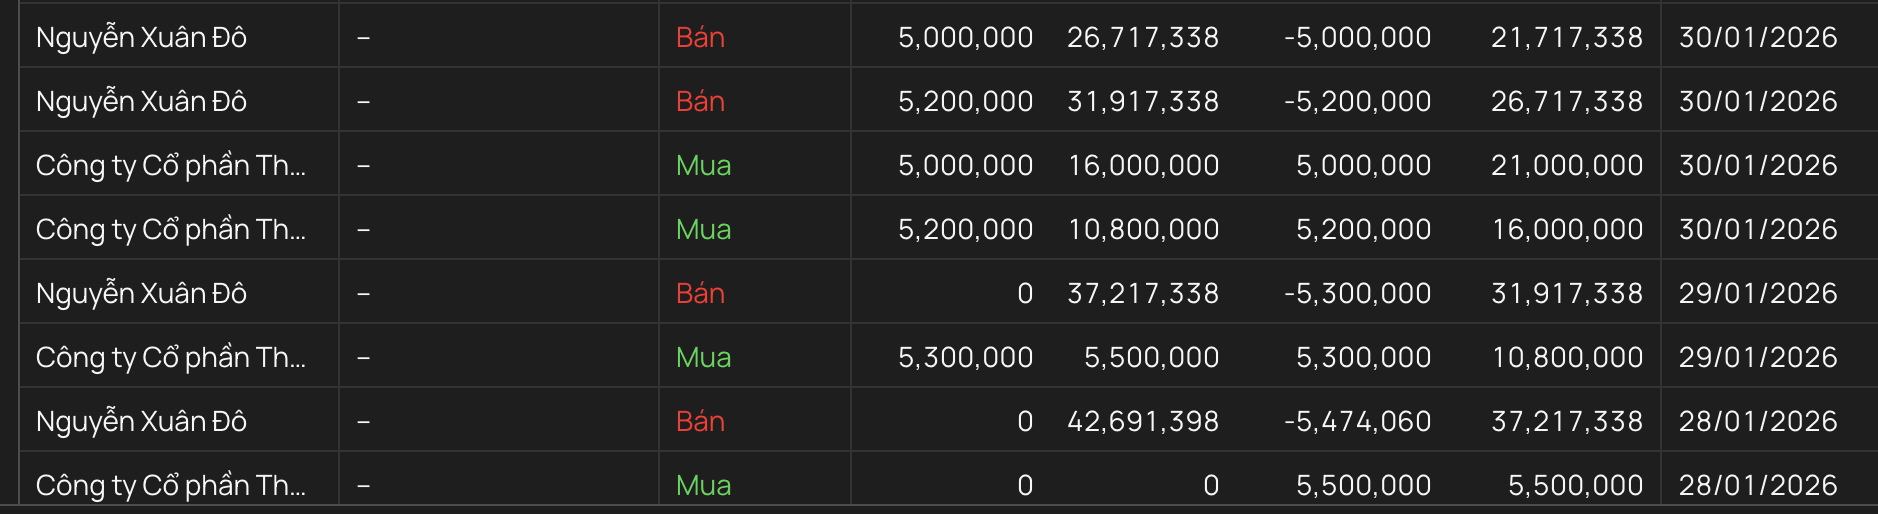Select the date in the 42,691,398 row

(x=1757, y=421)
